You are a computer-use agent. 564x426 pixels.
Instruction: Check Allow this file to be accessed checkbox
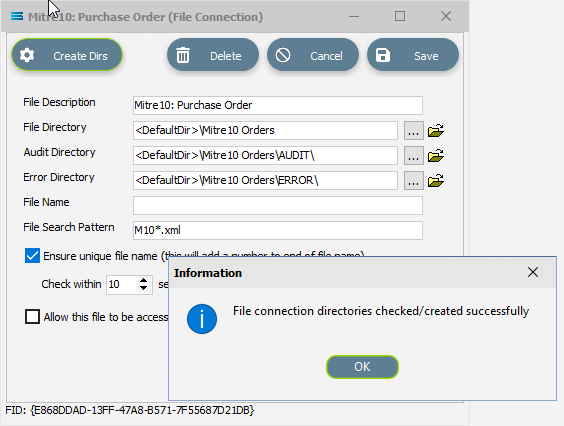point(32,317)
